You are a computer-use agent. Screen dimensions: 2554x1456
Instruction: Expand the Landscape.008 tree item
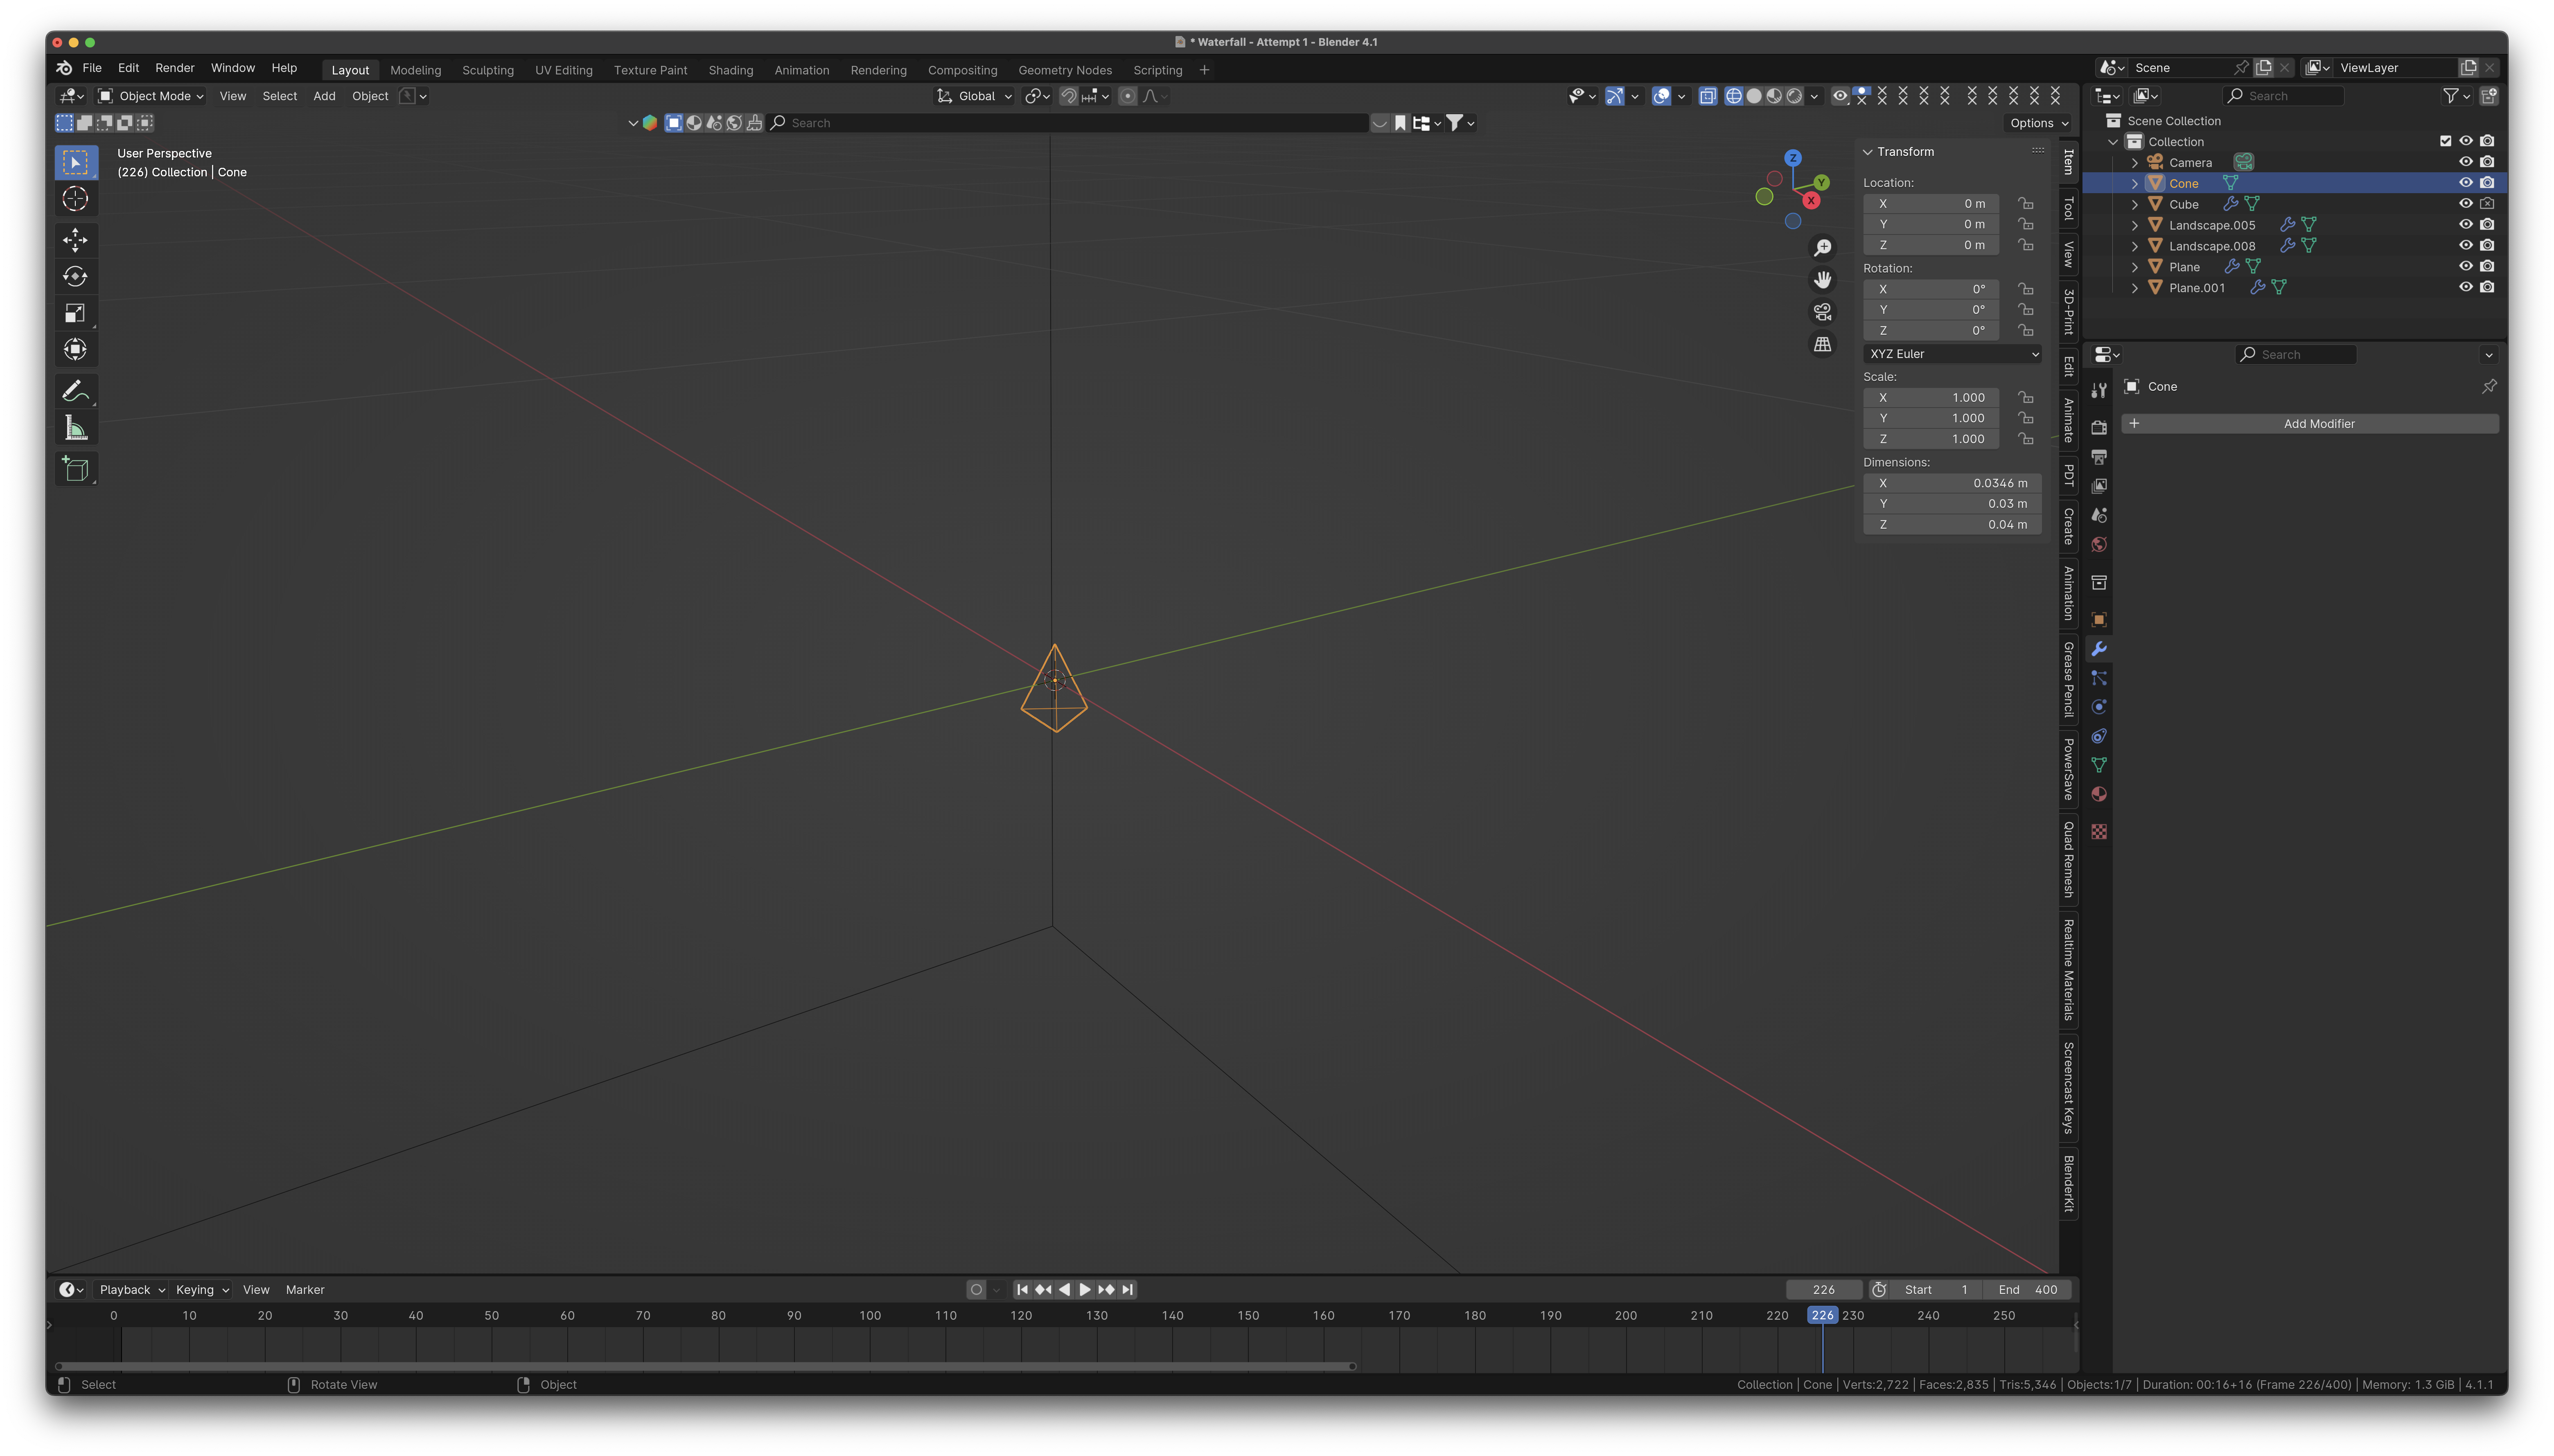coord(2134,246)
